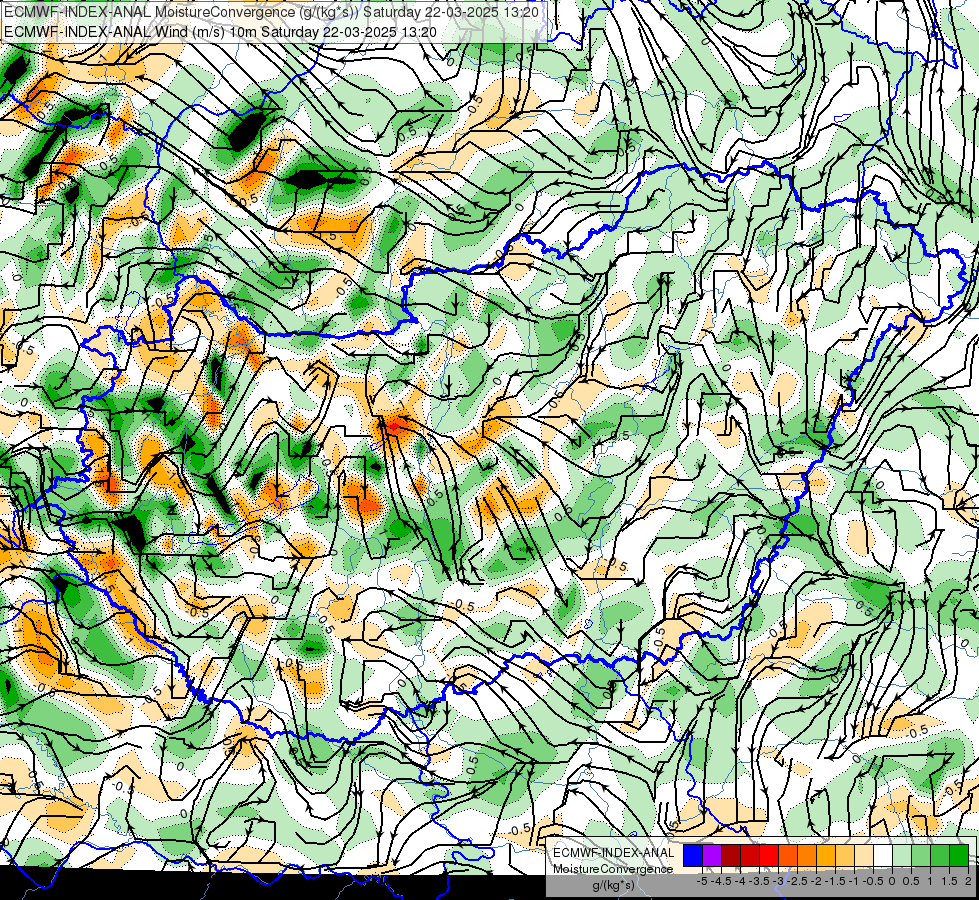The image size is (979, 900).
Task: Click the 1.5 legend tick label
Action: 949,881
